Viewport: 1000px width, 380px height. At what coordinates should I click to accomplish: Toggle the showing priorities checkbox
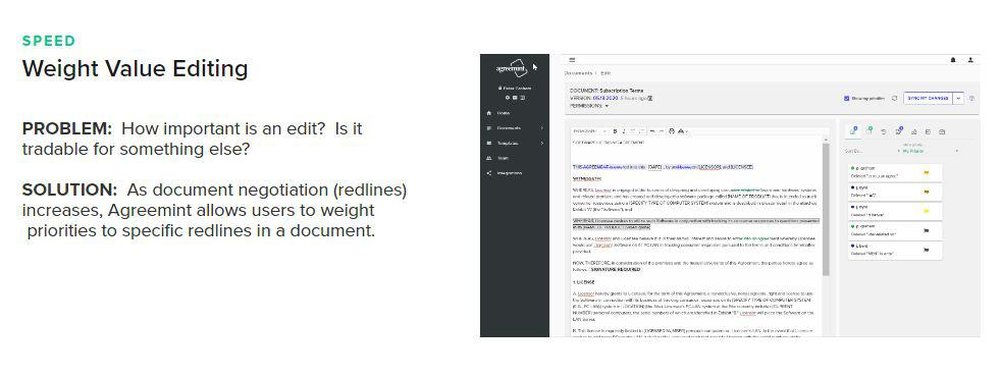click(846, 98)
